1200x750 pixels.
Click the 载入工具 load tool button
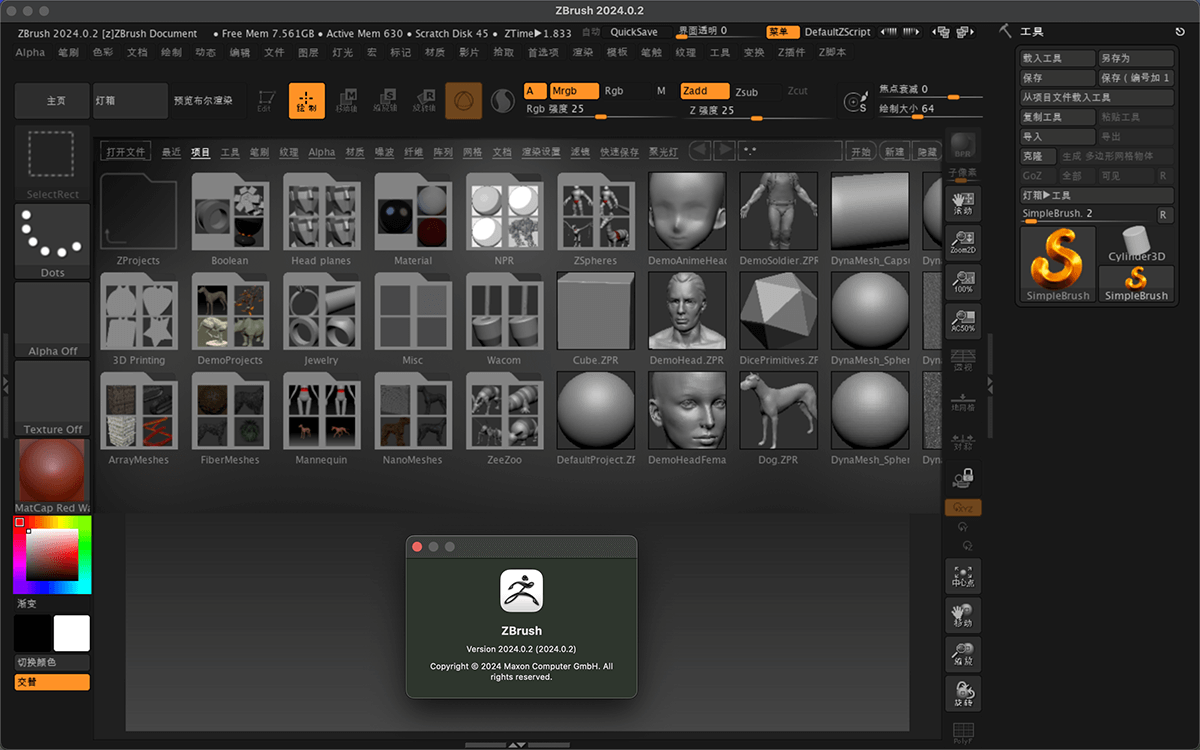tap(1057, 58)
